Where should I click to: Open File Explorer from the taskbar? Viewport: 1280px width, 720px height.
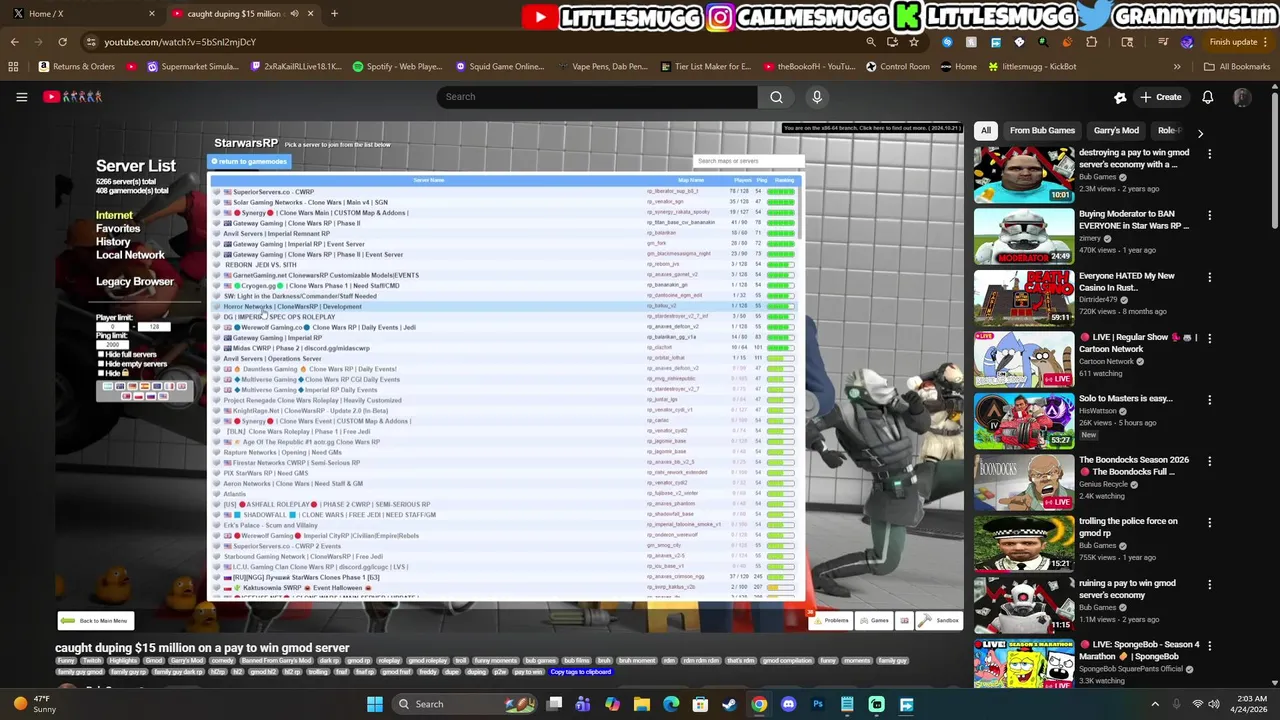coord(641,704)
